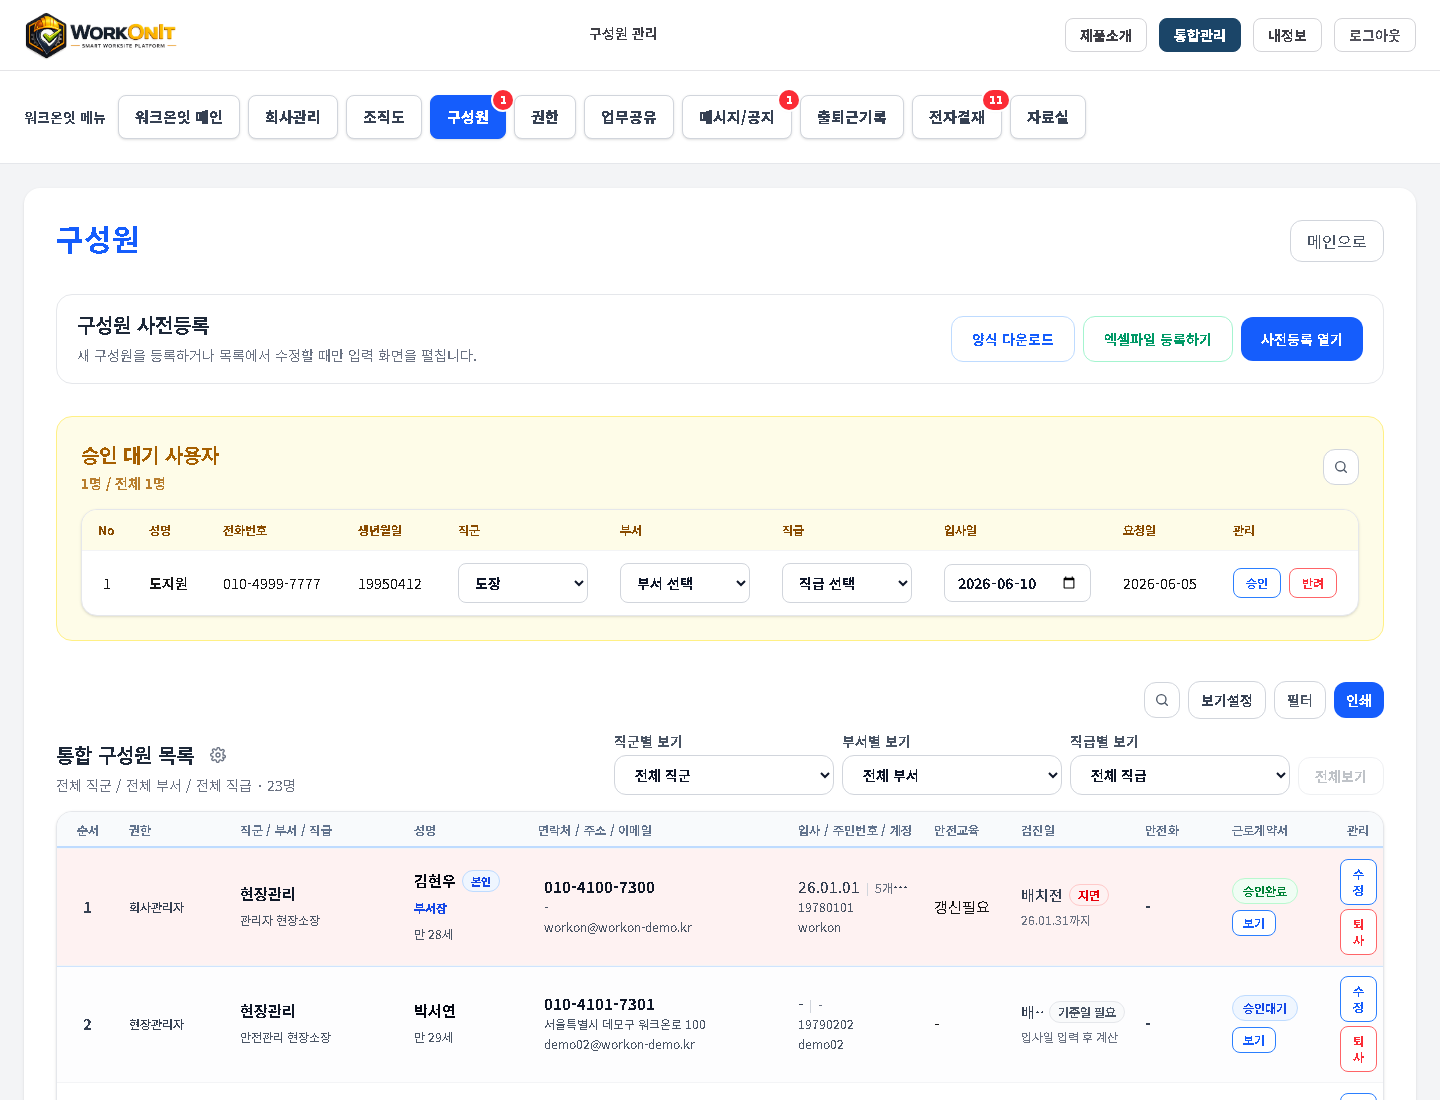Click the 필터 button
The image size is (1440, 1100).
click(1300, 700)
